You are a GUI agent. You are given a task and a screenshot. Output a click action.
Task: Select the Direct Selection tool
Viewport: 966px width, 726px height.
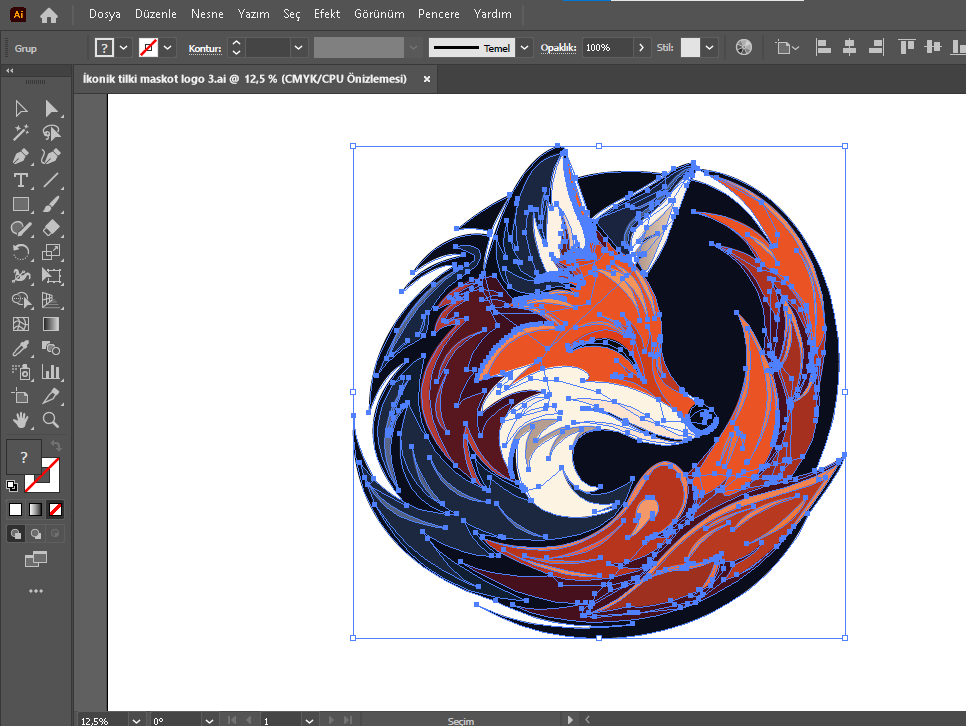coord(51,108)
